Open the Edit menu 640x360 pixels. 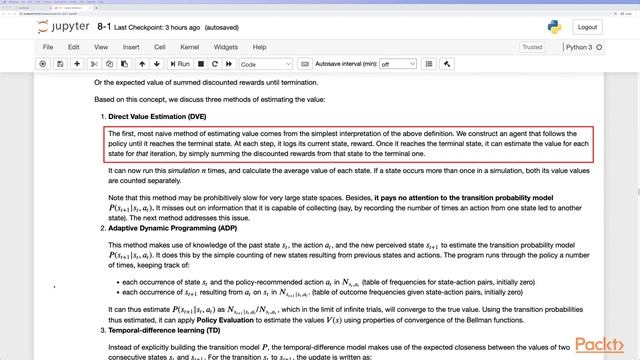coord(73,47)
